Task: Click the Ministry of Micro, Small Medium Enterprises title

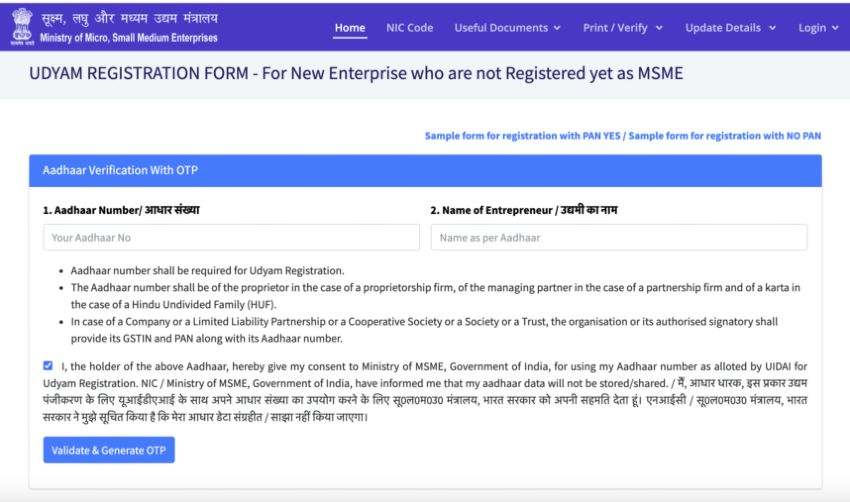Action: pos(129,38)
